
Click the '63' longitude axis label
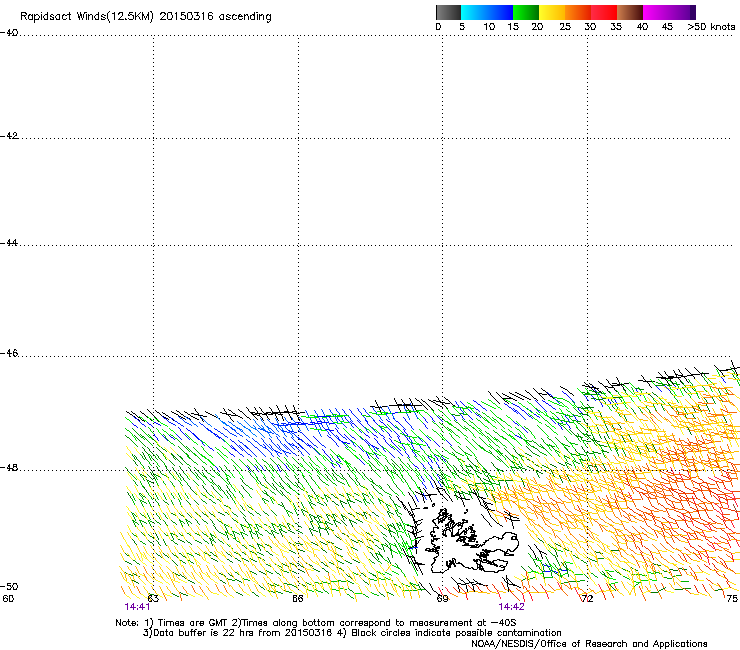click(153, 599)
